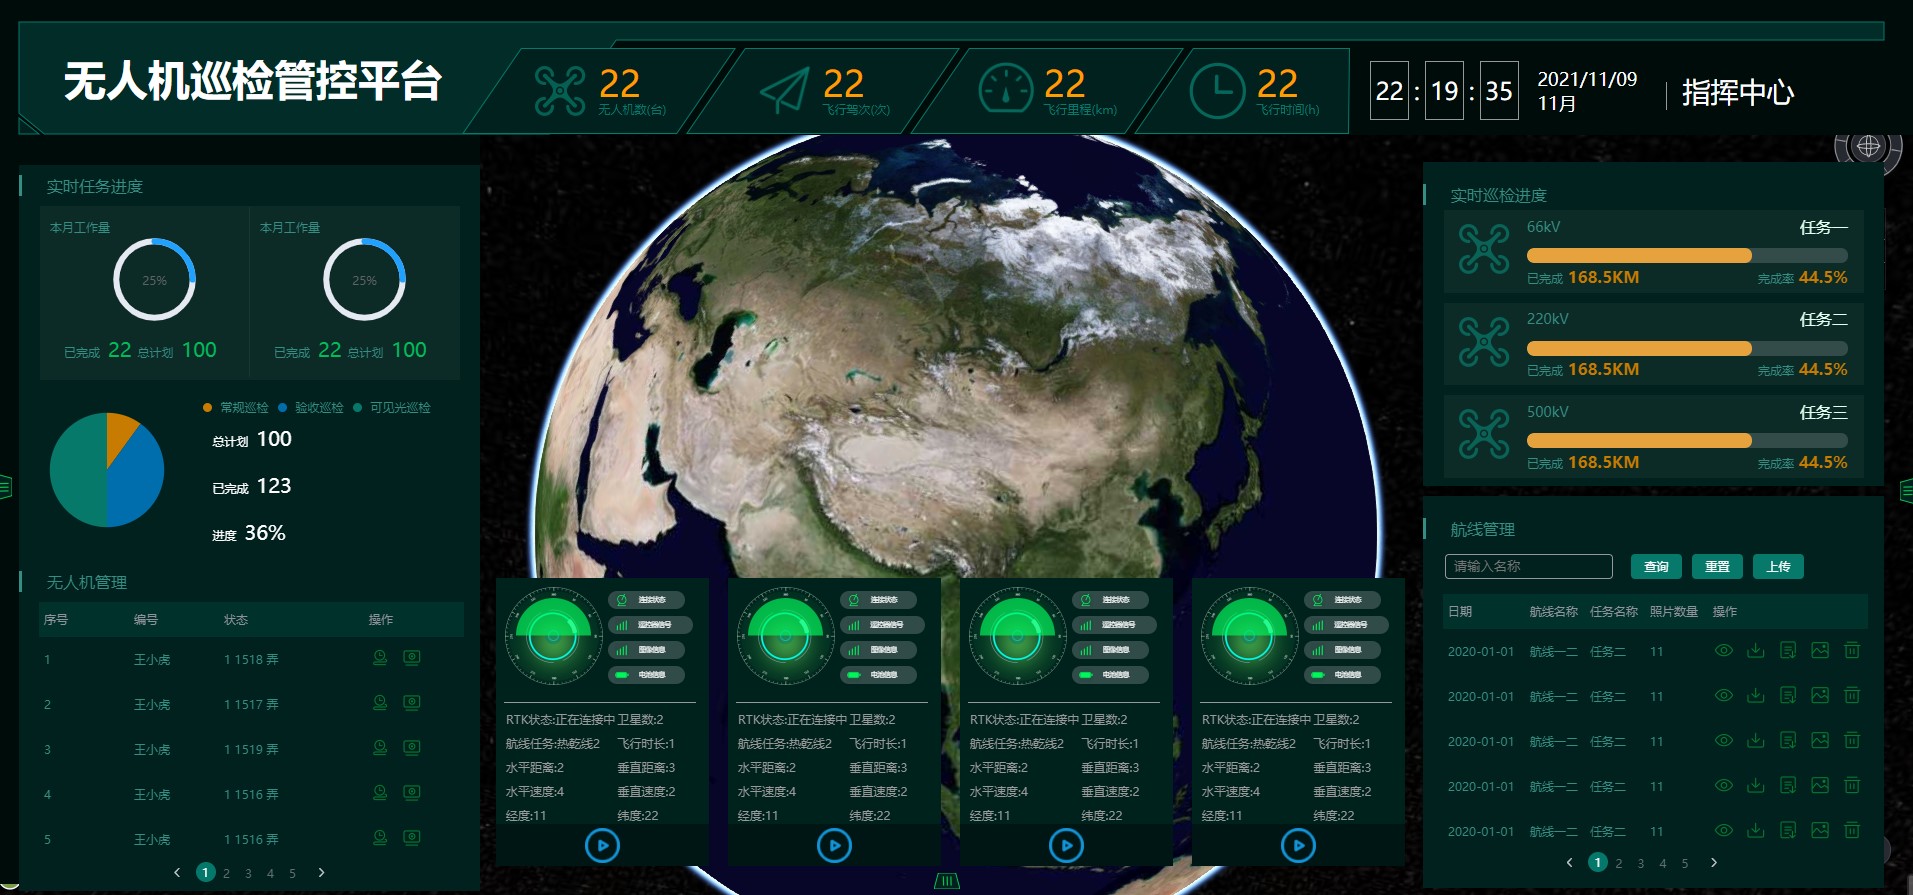Open page 2 in 无人机管理 pagination
The image size is (1913, 895).
pyautogui.click(x=227, y=873)
